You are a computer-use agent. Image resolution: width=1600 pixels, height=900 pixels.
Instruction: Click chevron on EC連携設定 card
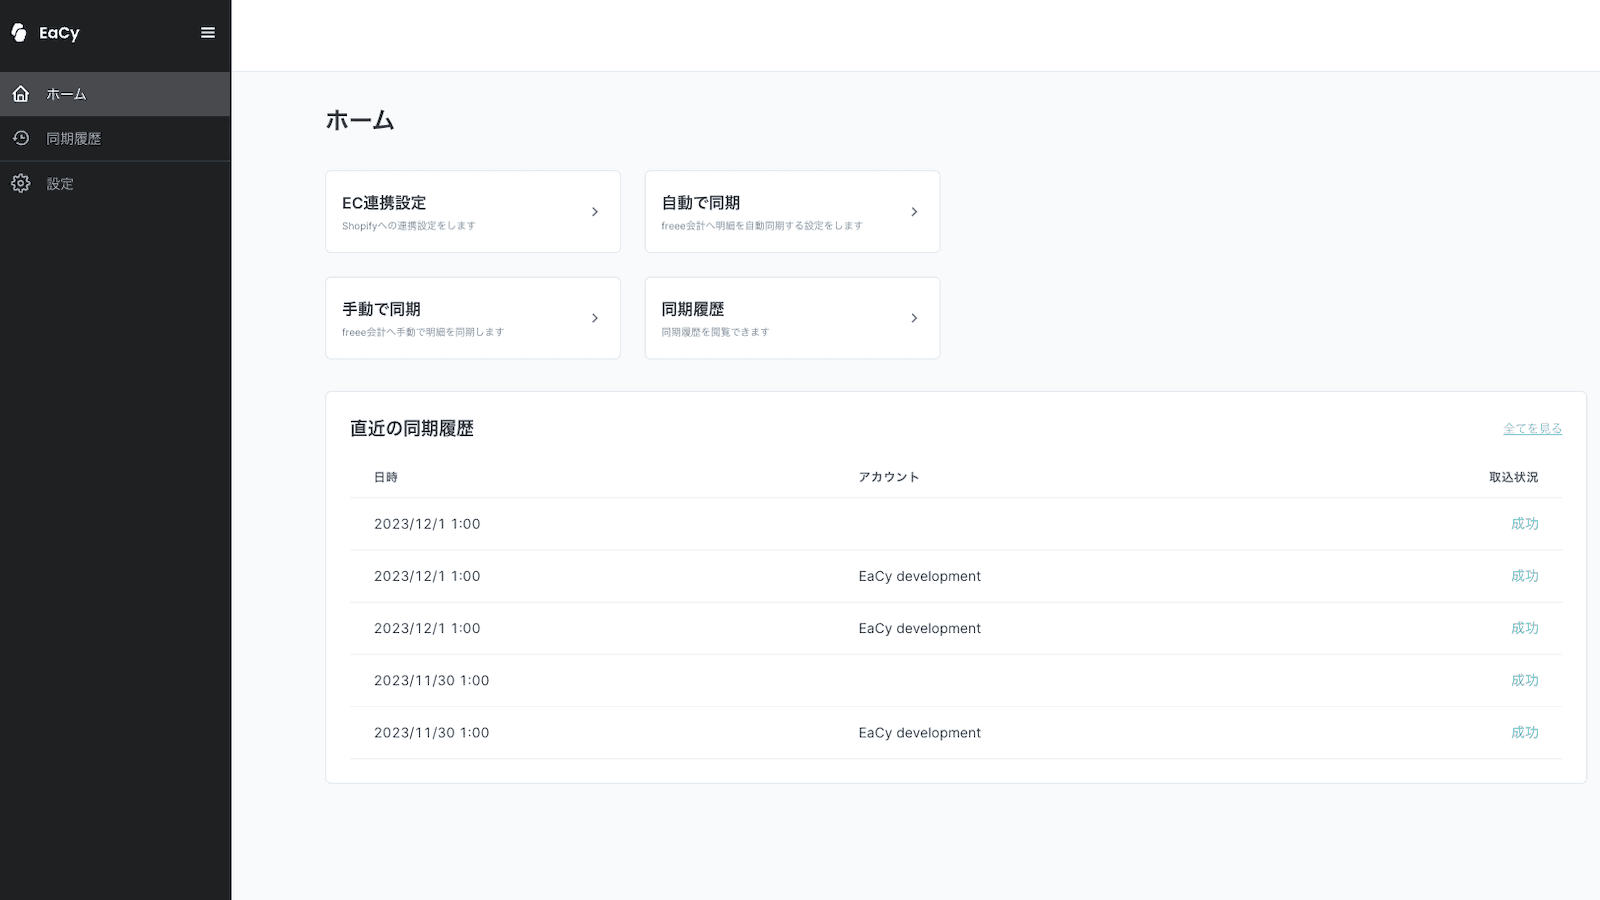pyautogui.click(x=595, y=212)
